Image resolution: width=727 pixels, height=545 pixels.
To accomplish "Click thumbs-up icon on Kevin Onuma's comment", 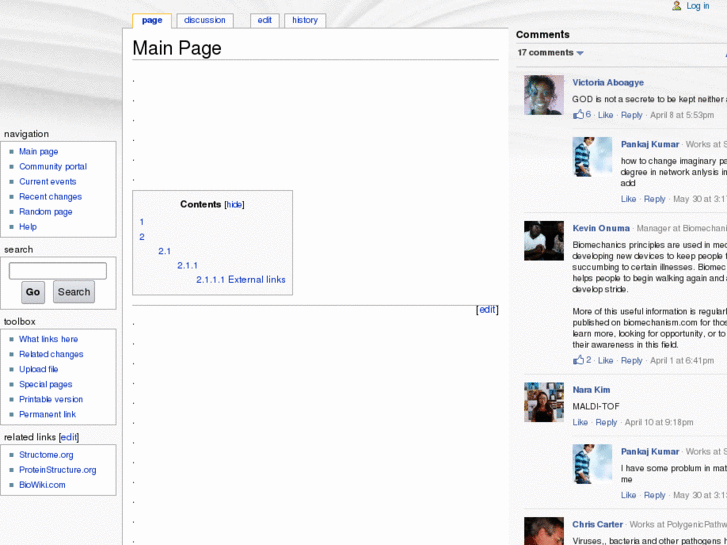I will pyautogui.click(x=578, y=359).
